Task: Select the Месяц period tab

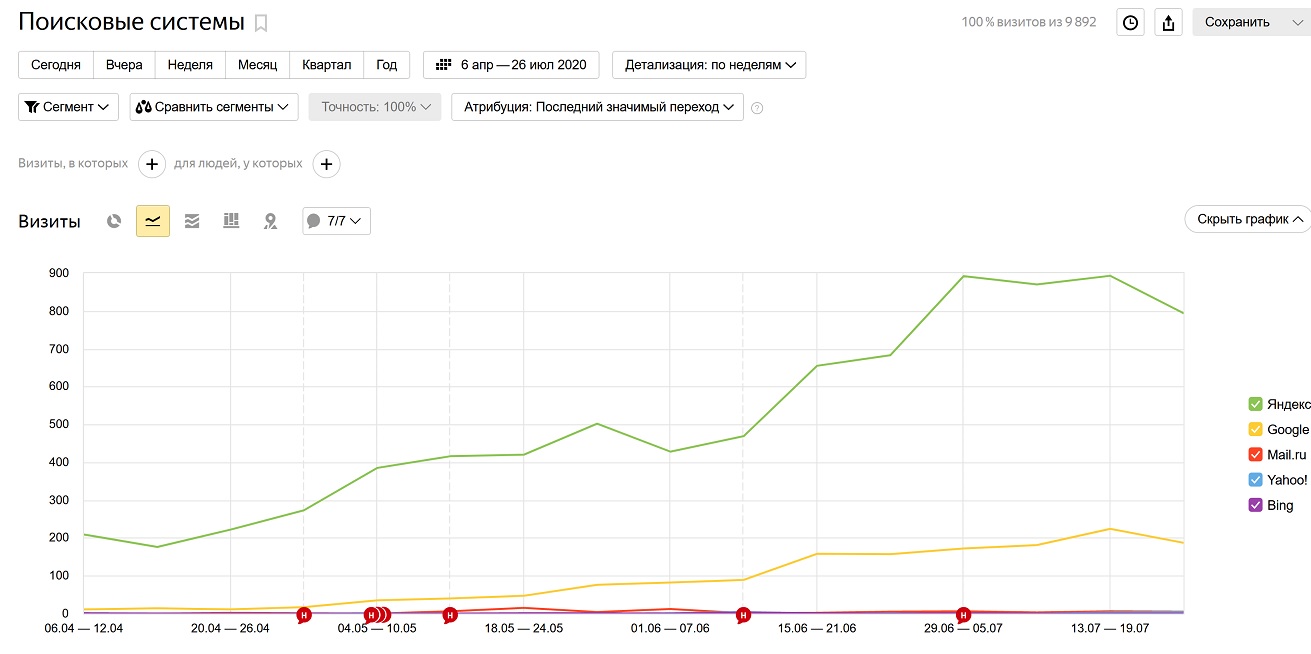Action: 257,65
